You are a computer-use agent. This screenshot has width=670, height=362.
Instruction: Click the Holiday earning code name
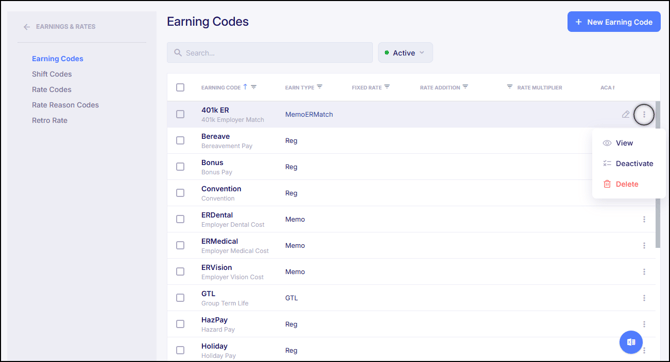[x=214, y=346]
